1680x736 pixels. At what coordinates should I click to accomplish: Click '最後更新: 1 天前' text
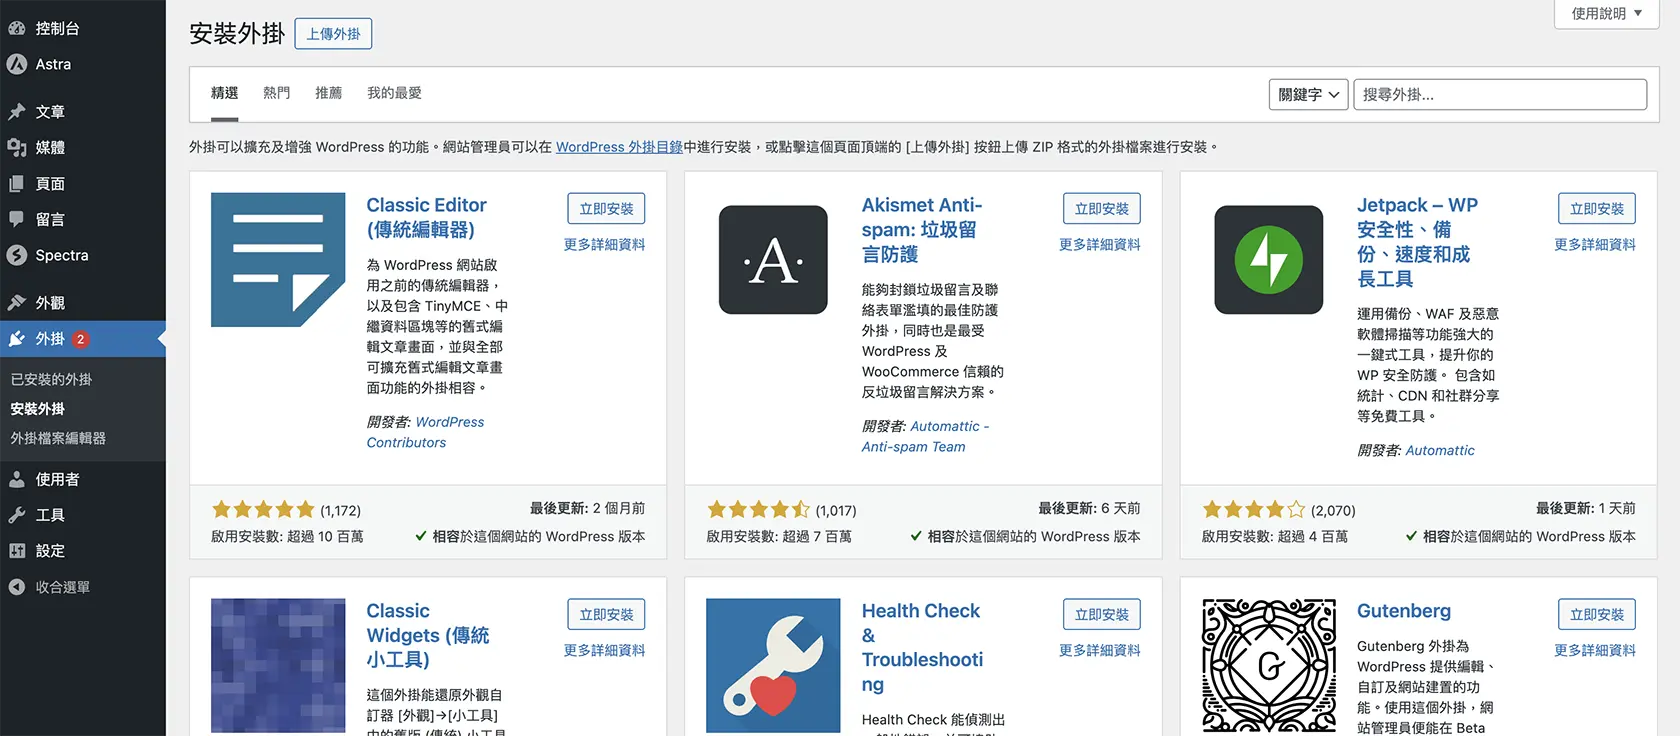pyautogui.click(x=1586, y=509)
